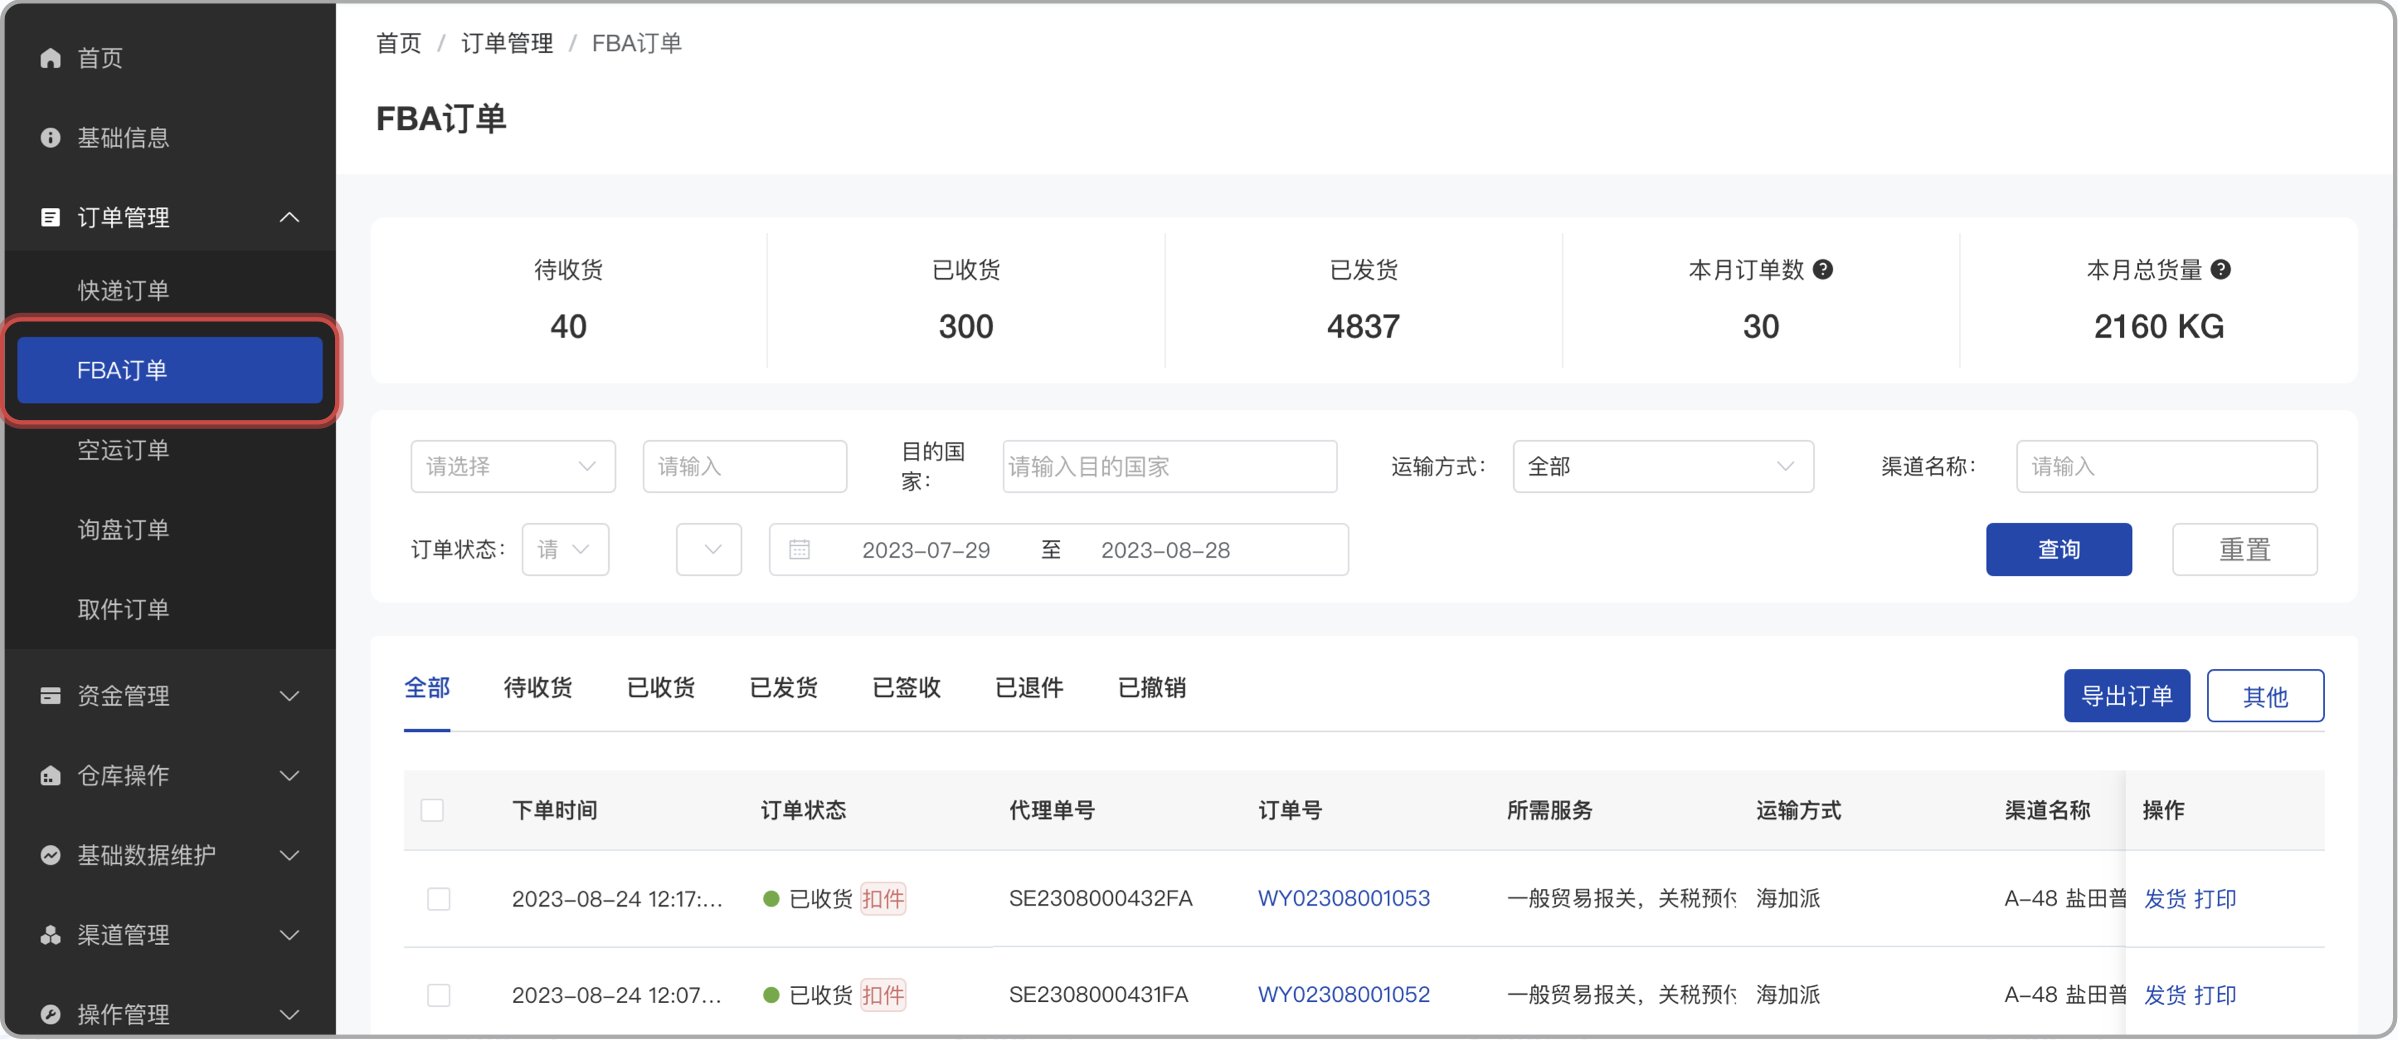Click the calendar icon in date range picker
The height and width of the screenshot is (1040, 2398).
point(799,549)
